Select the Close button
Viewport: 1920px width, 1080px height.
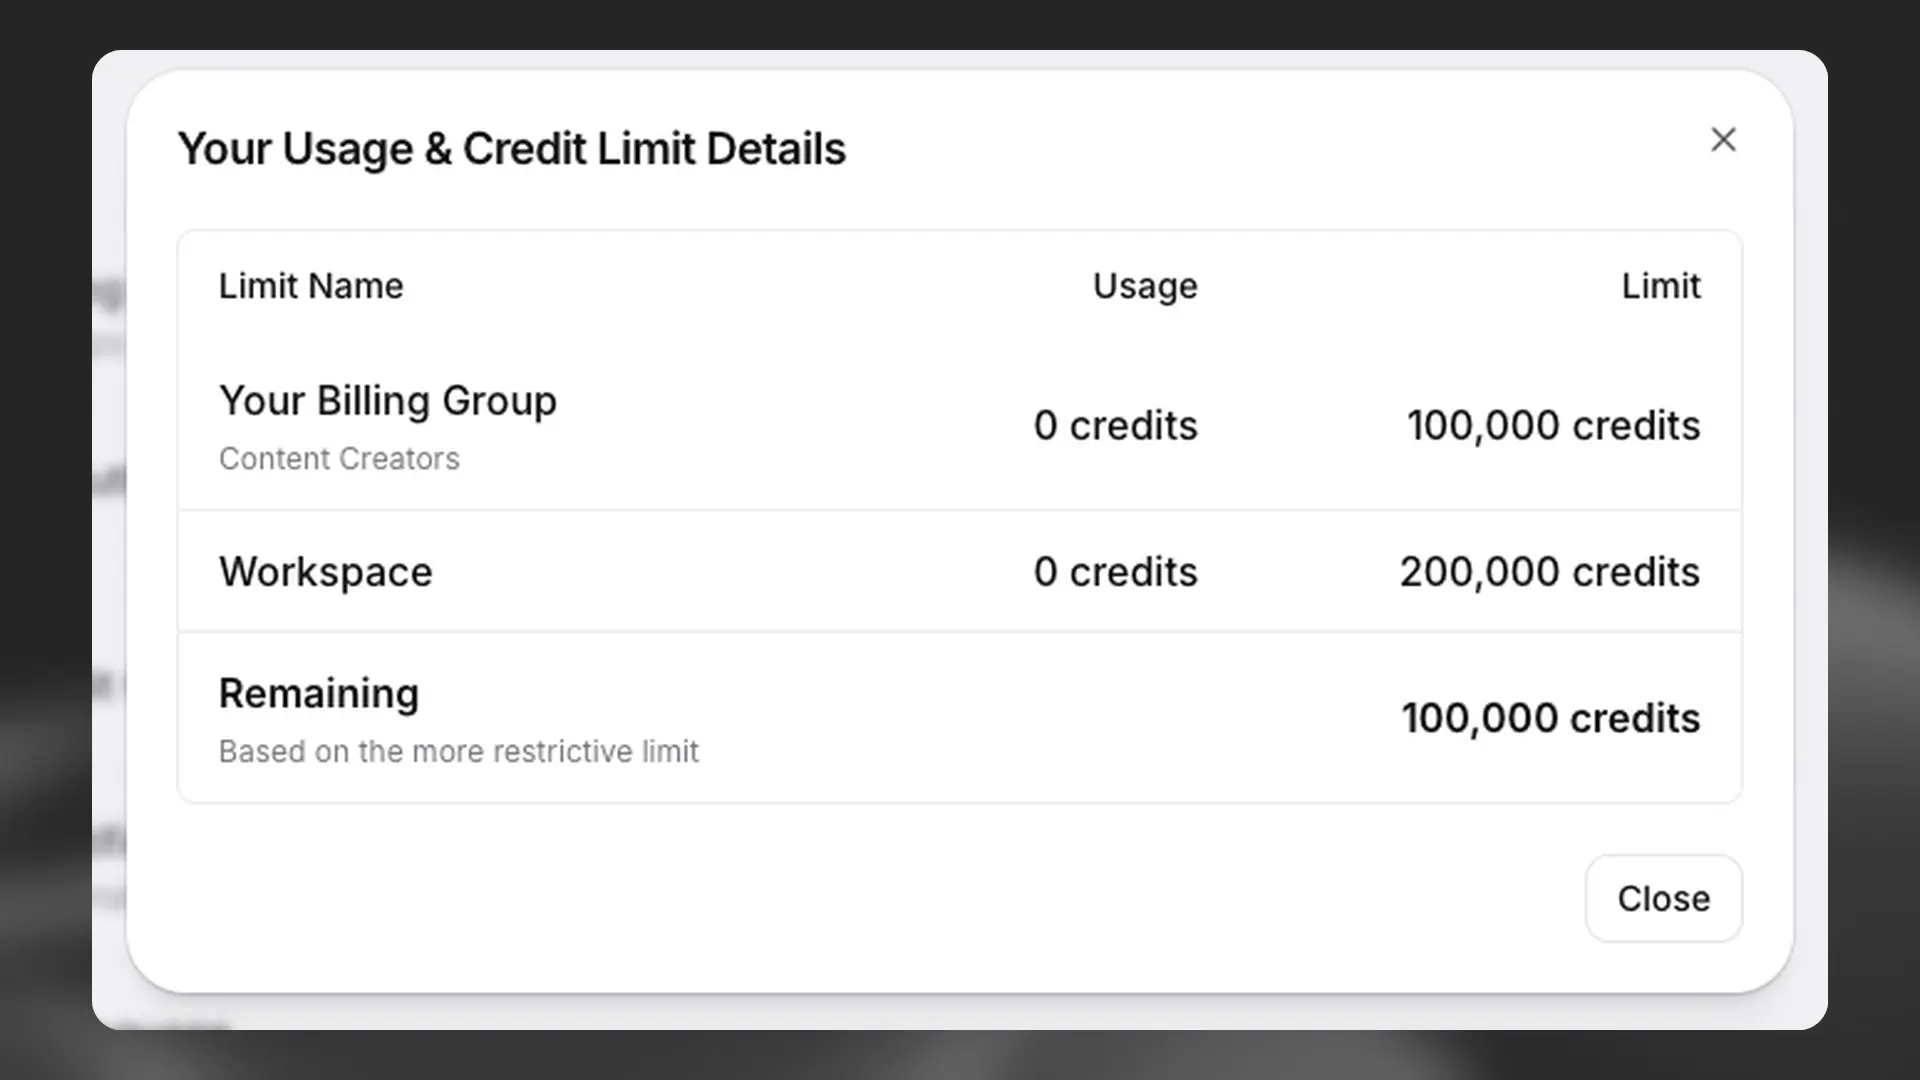(1662, 898)
